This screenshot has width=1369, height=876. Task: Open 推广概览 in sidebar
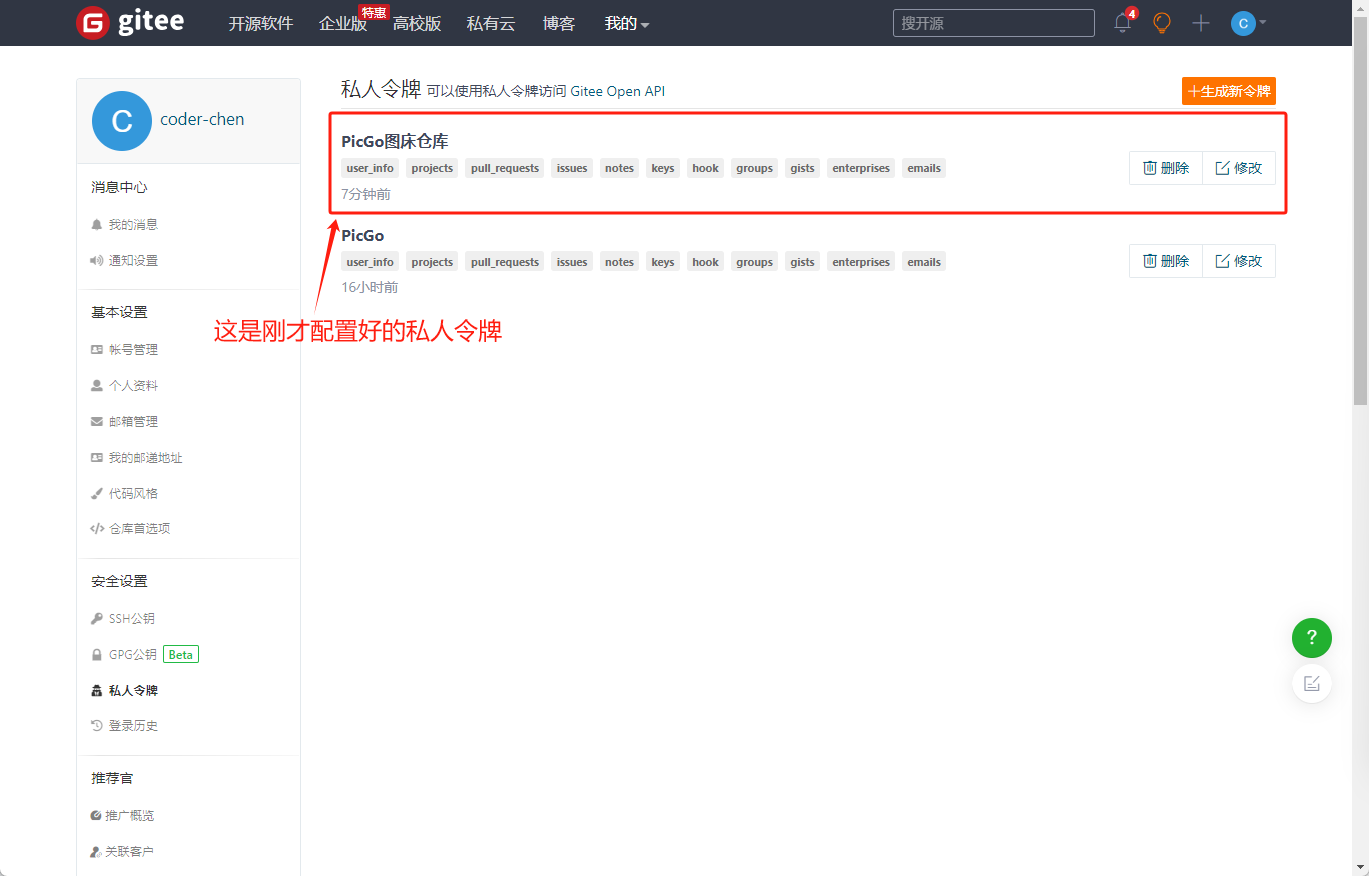123,816
